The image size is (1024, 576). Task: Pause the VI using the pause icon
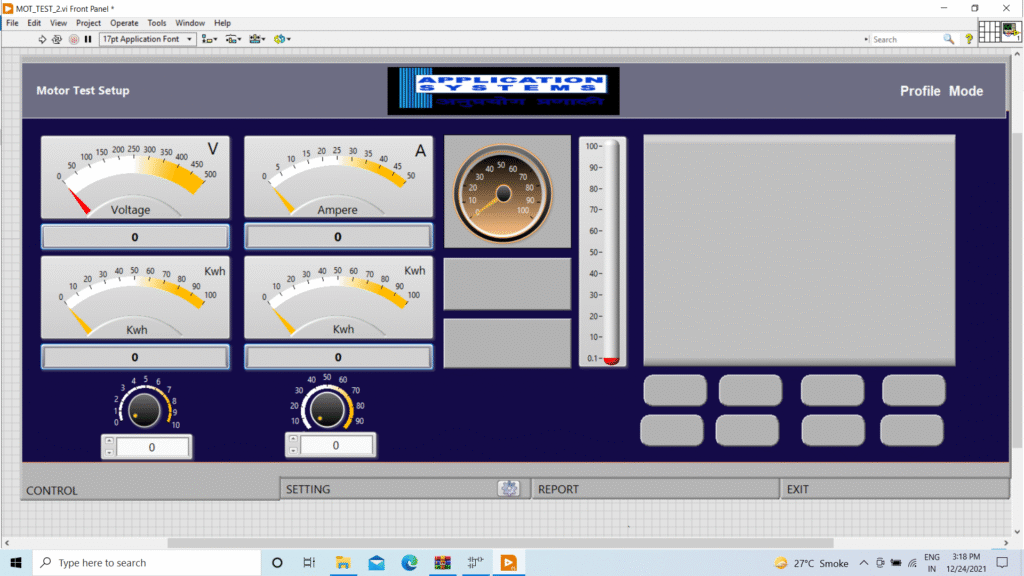click(88, 39)
